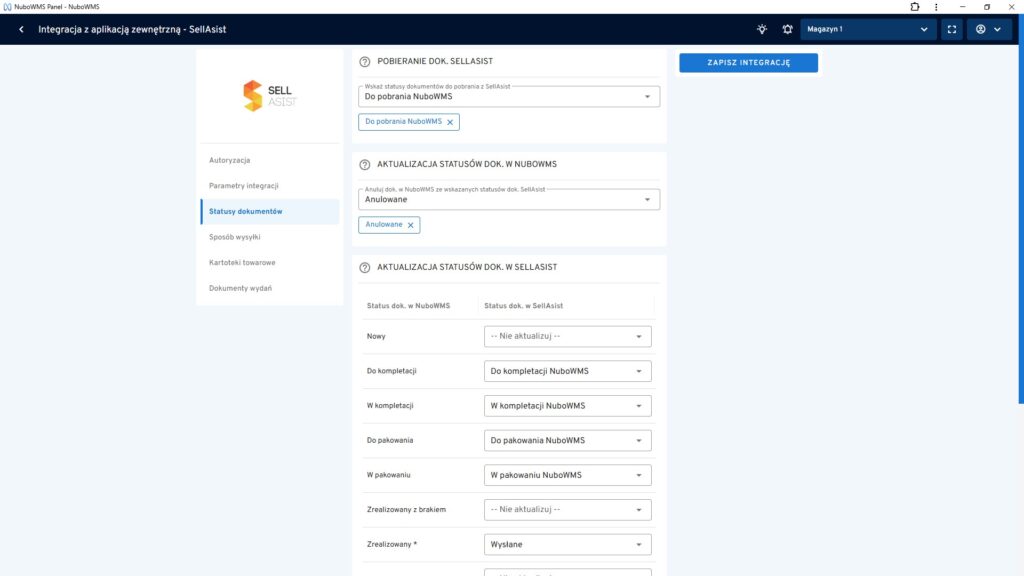
Task: Expand the 'Wysłane' dropdown for Zrealizowany
Action: click(x=567, y=545)
